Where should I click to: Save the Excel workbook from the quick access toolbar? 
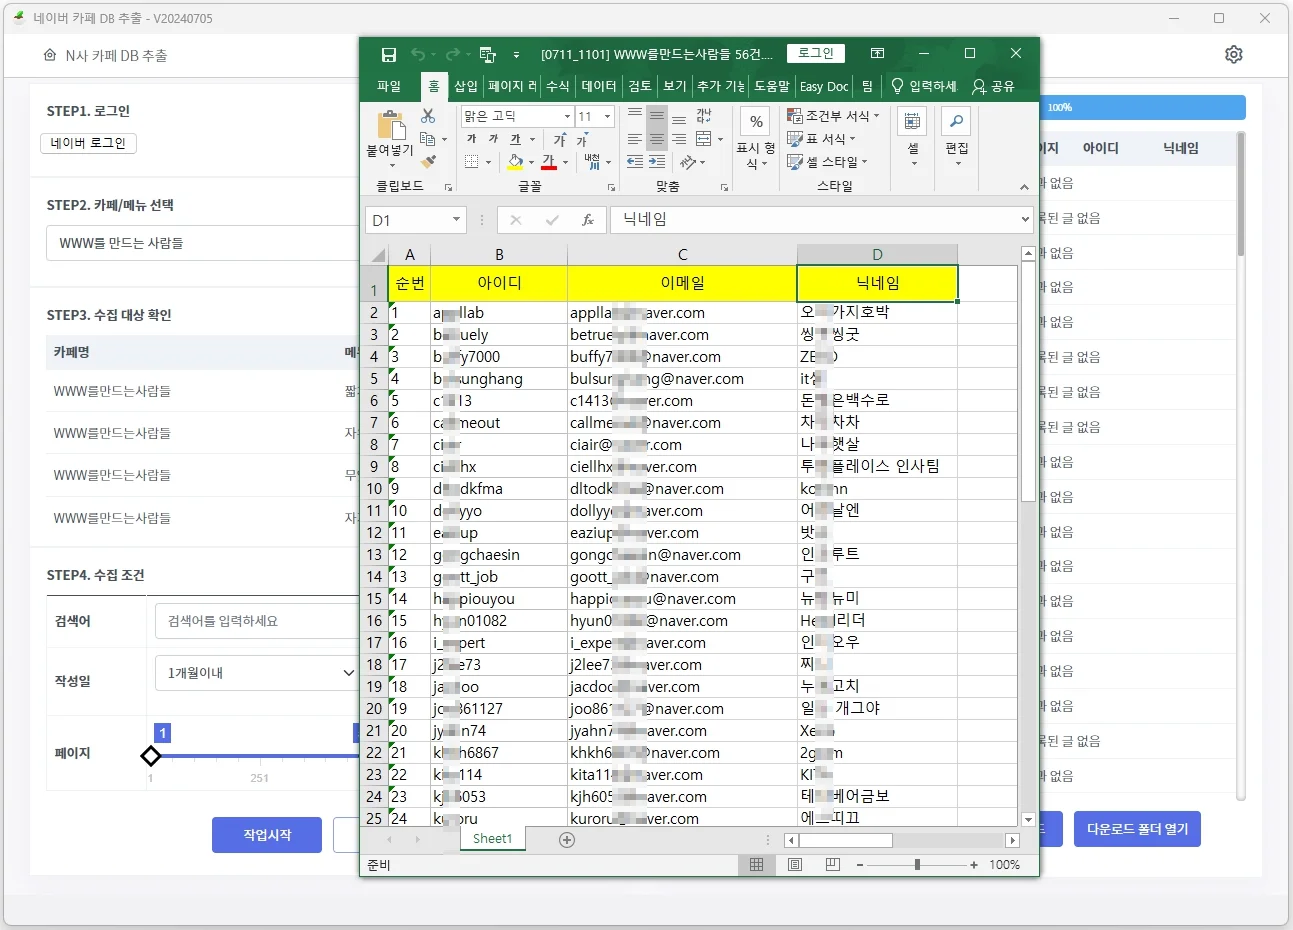tap(389, 54)
